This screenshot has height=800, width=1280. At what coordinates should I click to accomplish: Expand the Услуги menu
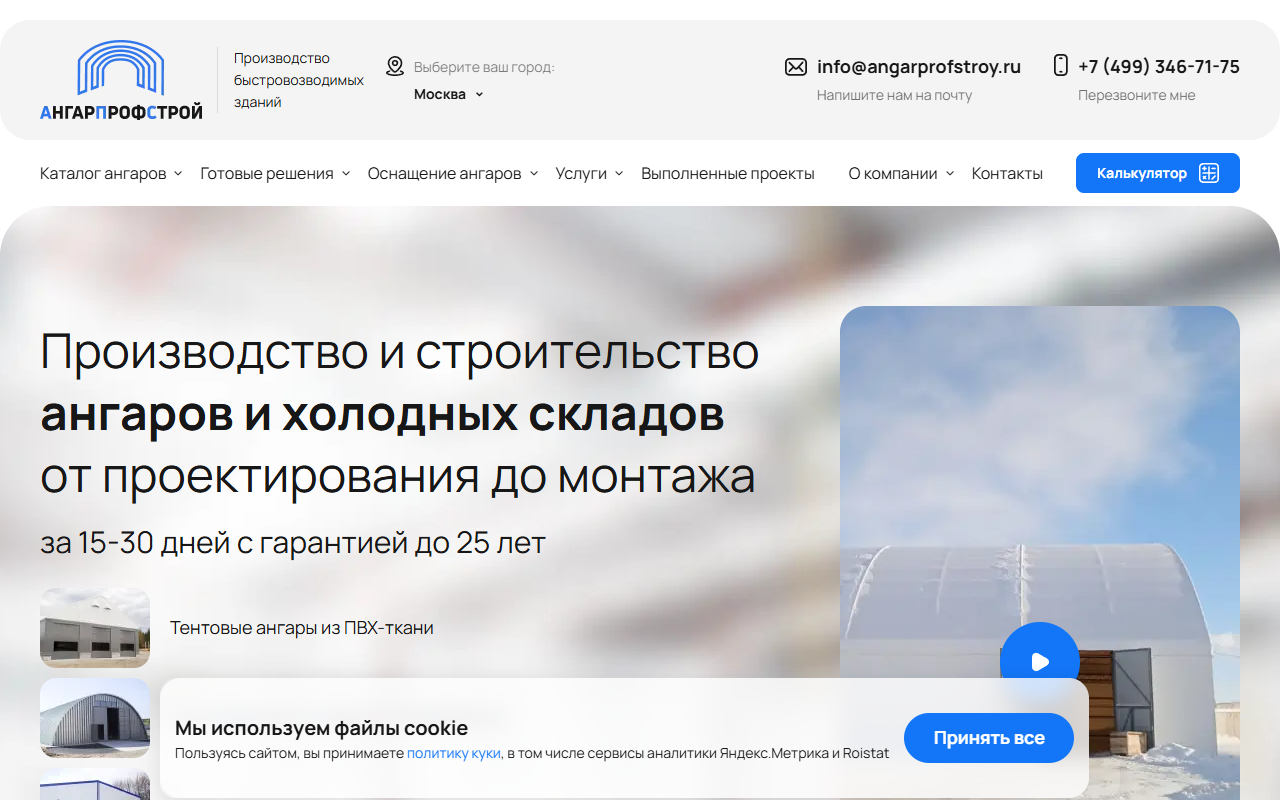589,173
